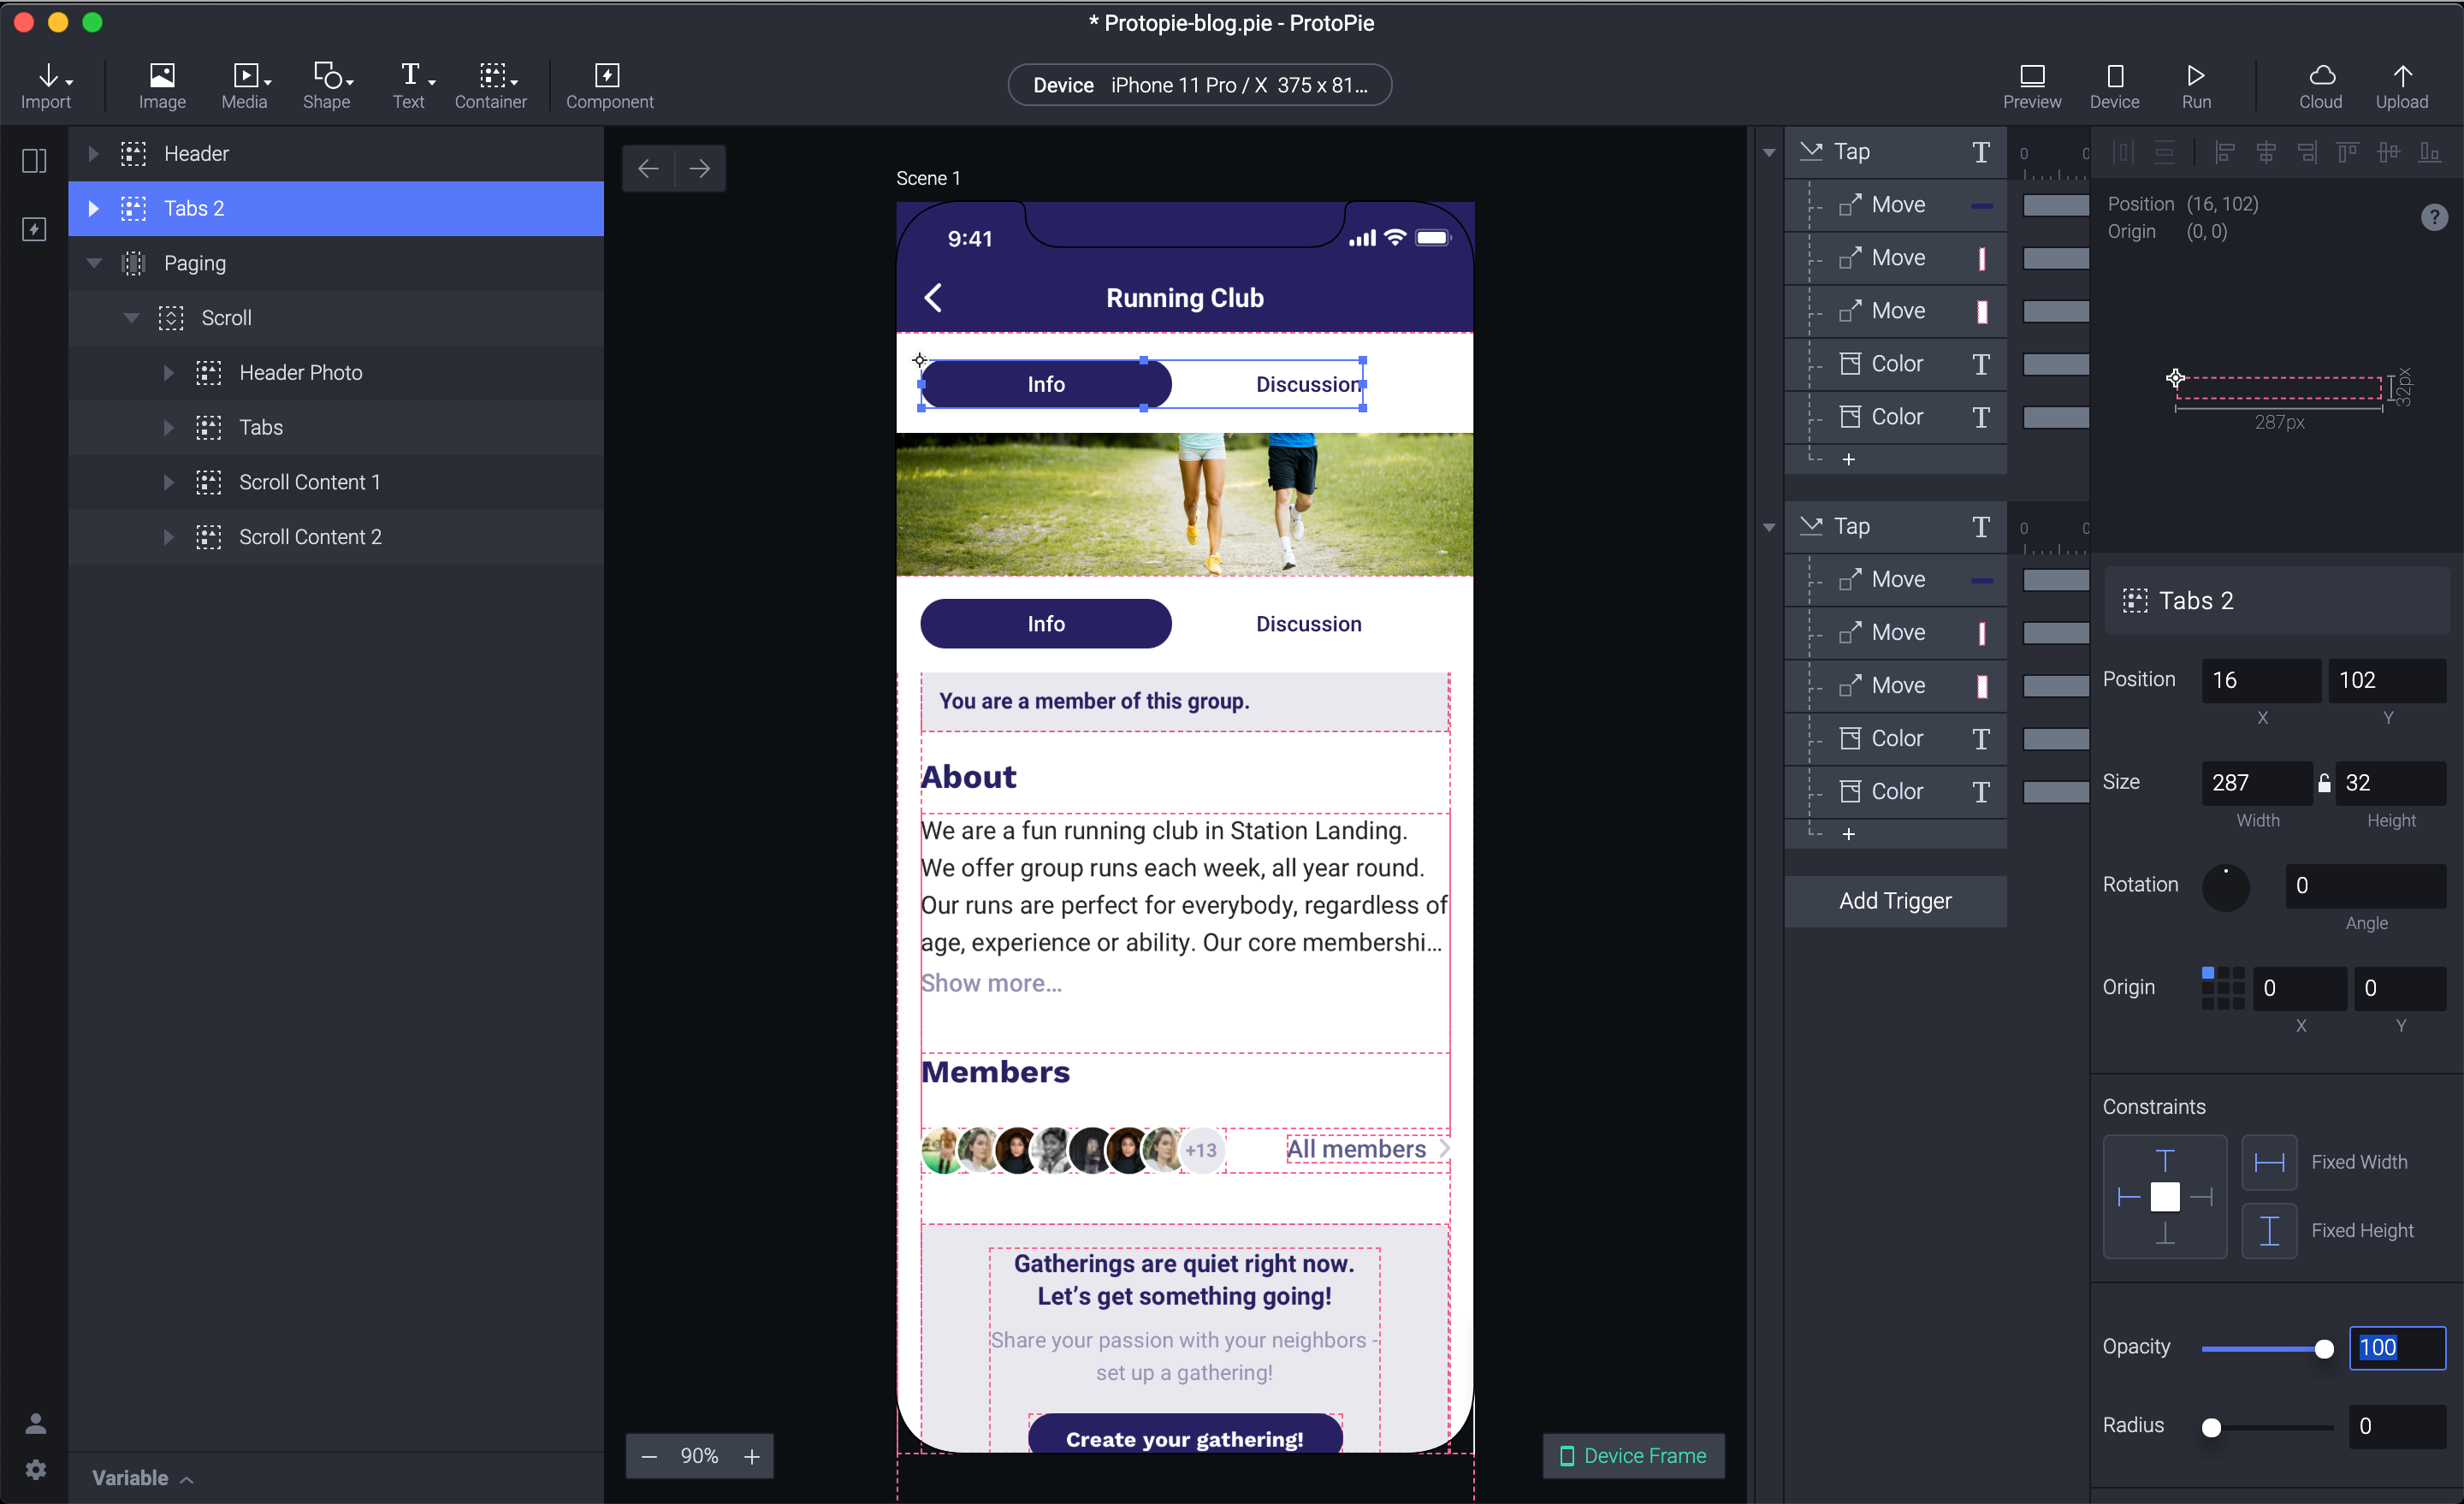Toggle the Fixed Height constraint

2269,1230
